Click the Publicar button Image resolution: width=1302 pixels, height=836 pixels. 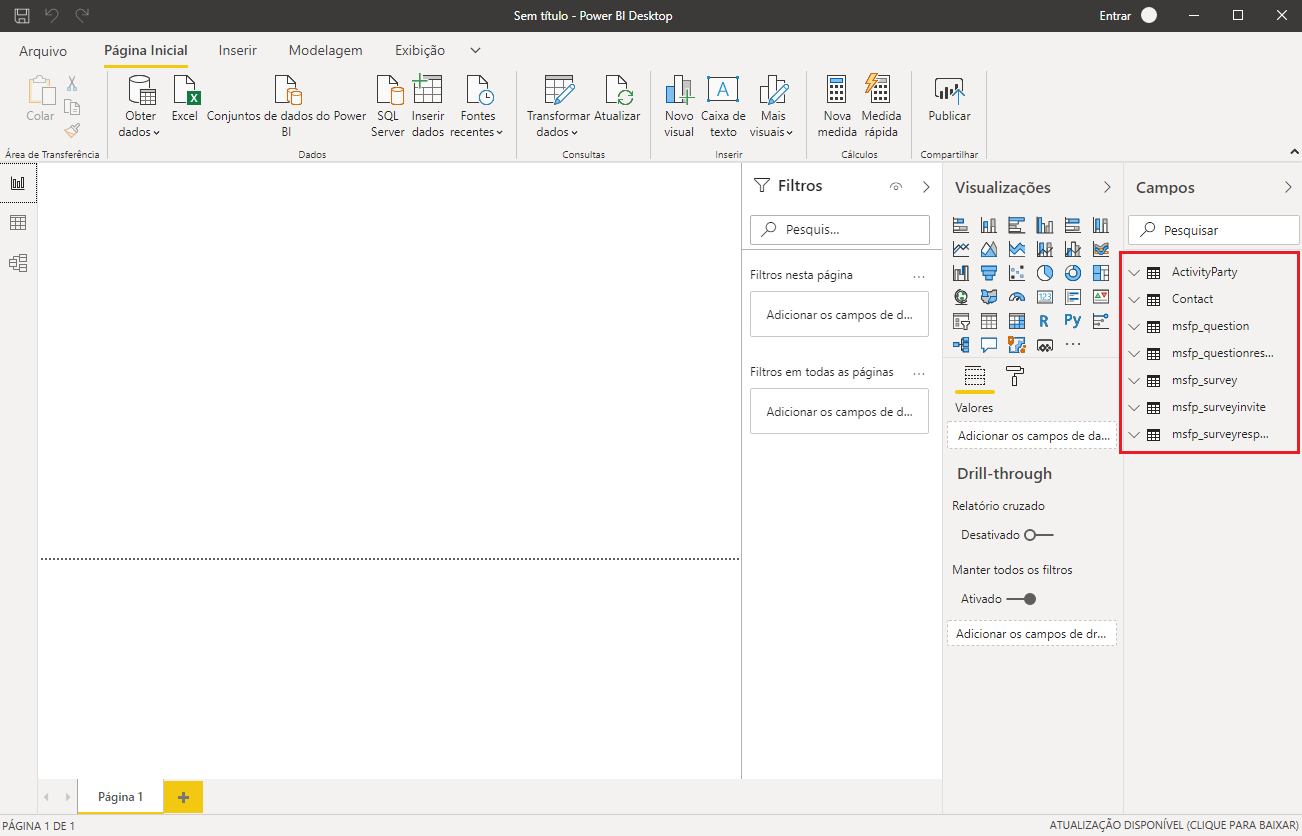coord(949,99)
